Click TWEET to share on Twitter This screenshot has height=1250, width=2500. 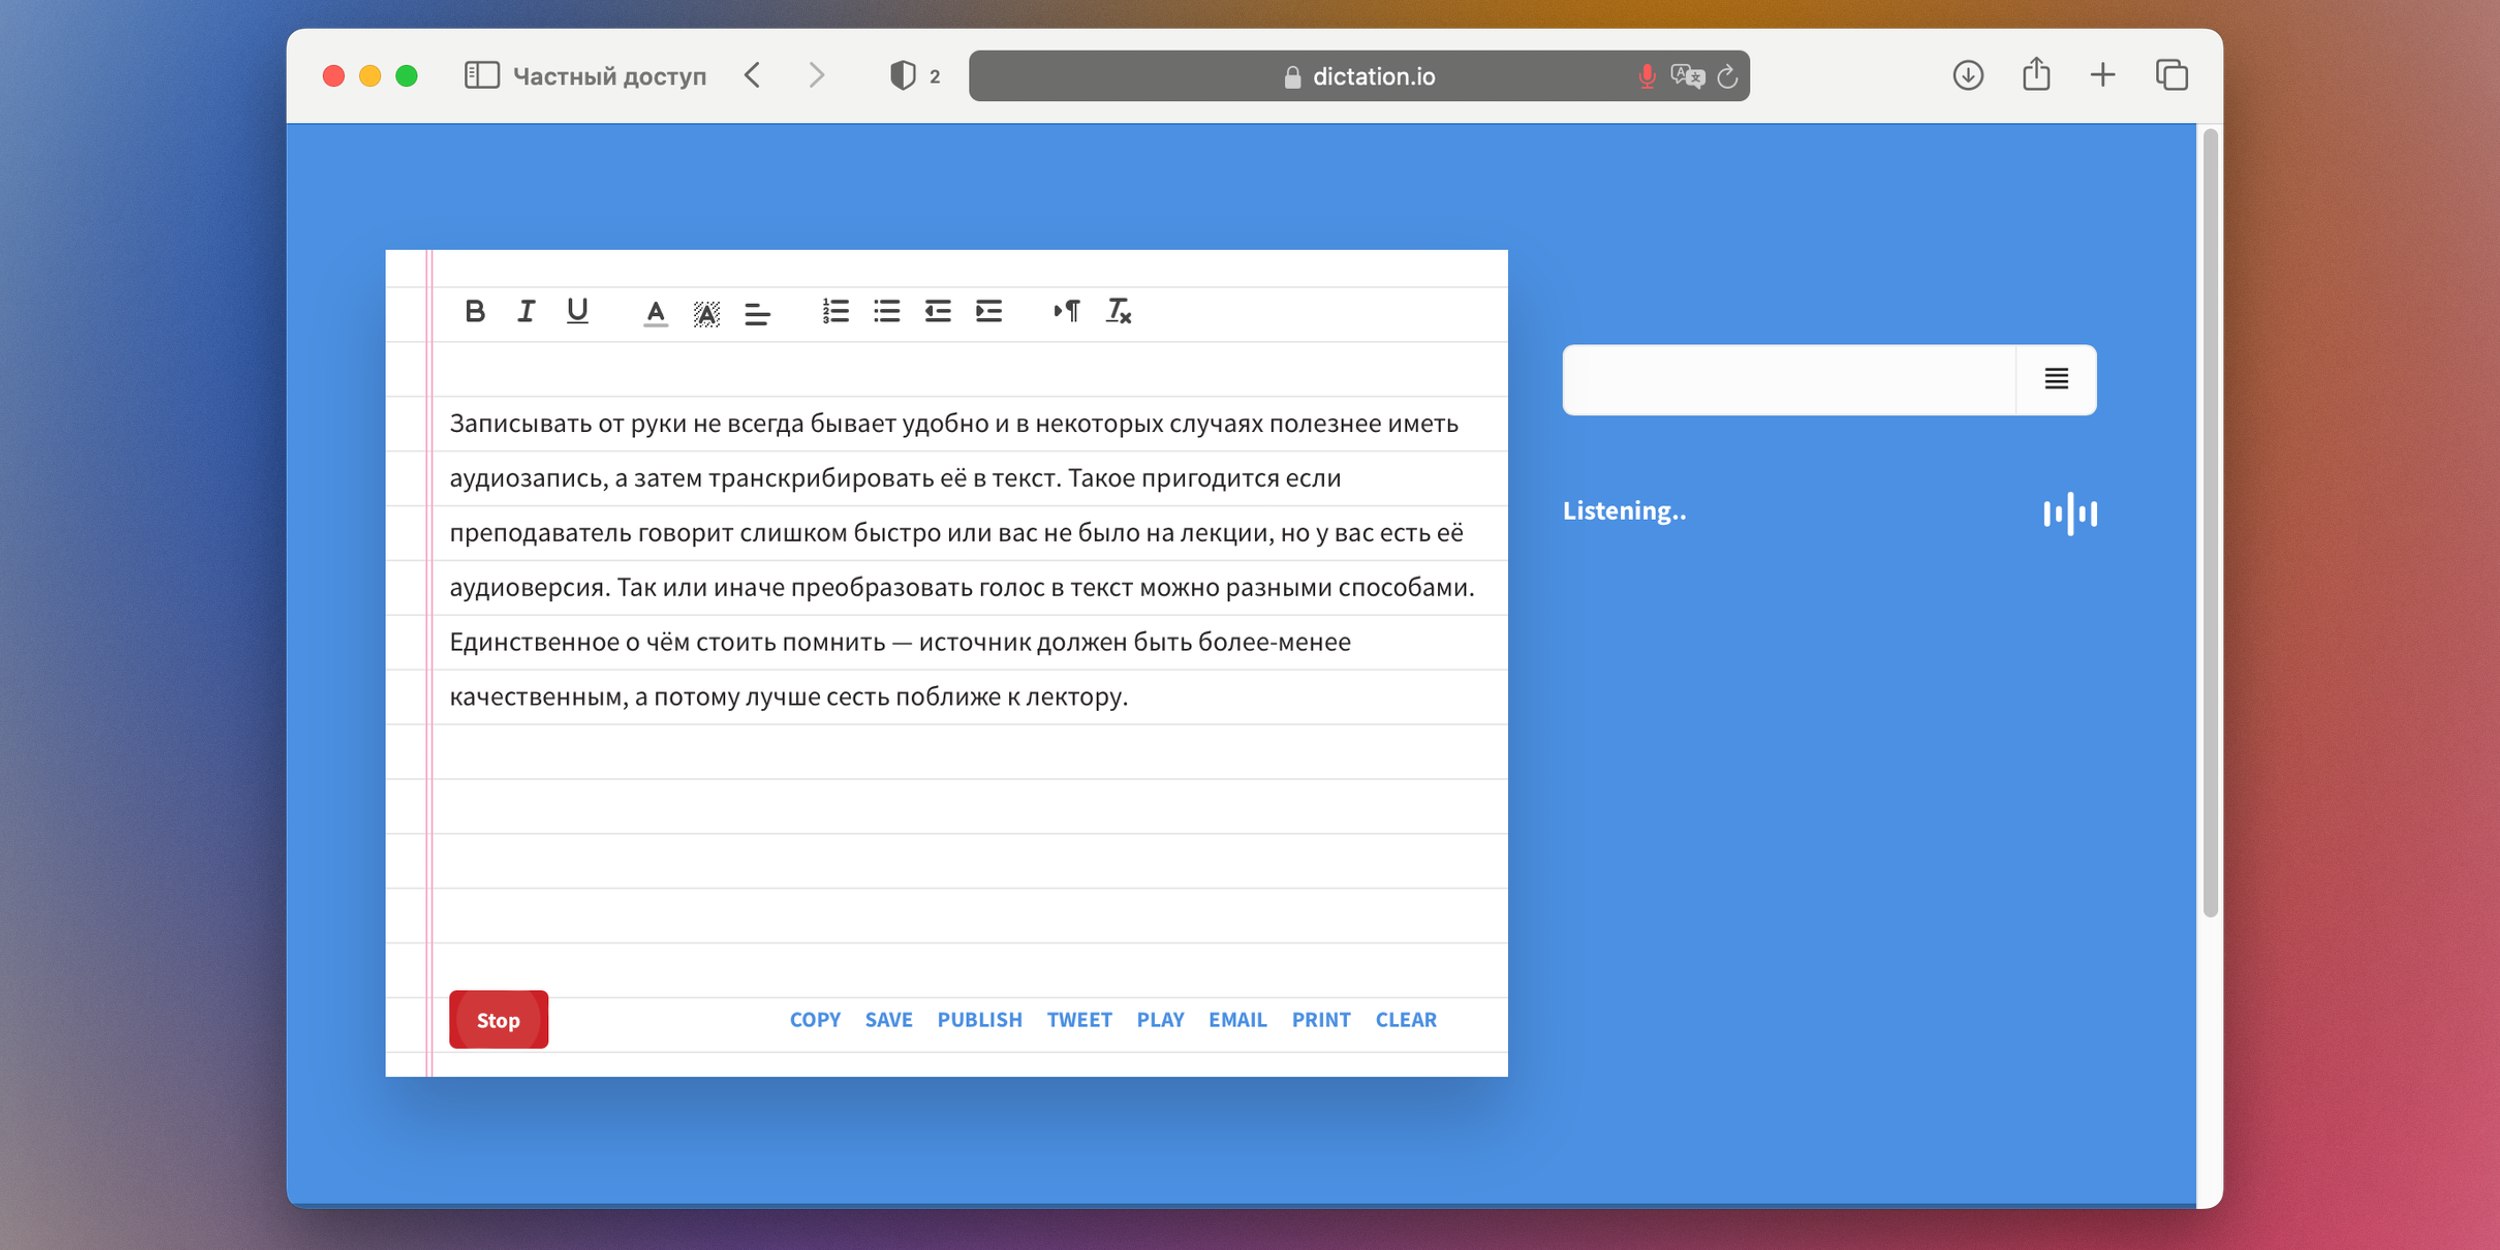(1078, 1019)
